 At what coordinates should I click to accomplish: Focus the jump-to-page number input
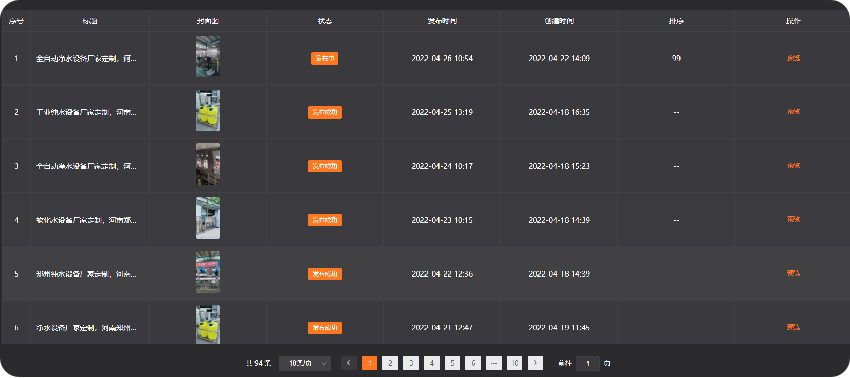tap(588, 363)
